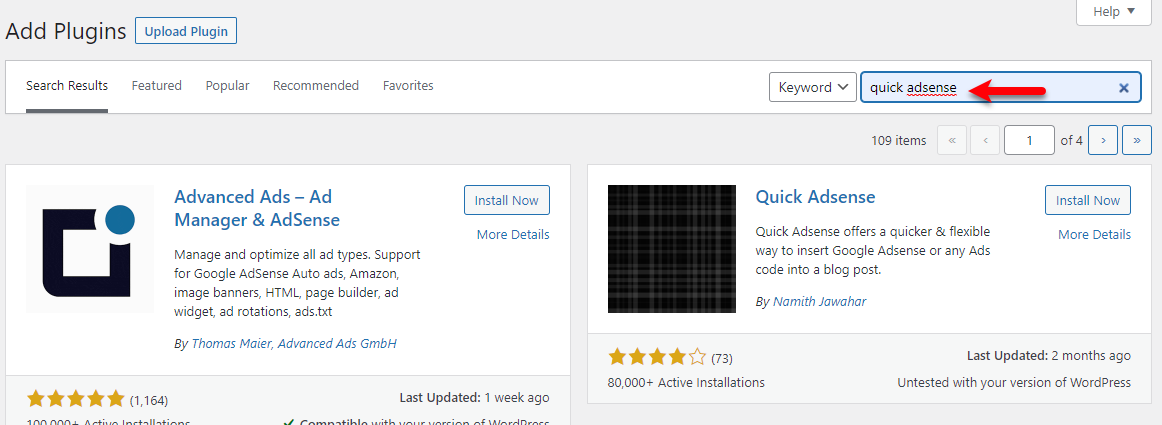The height and width of the screenshot is (425, 1162).
Task: Open the Recommended tab
Action: [x=316, y=86]
